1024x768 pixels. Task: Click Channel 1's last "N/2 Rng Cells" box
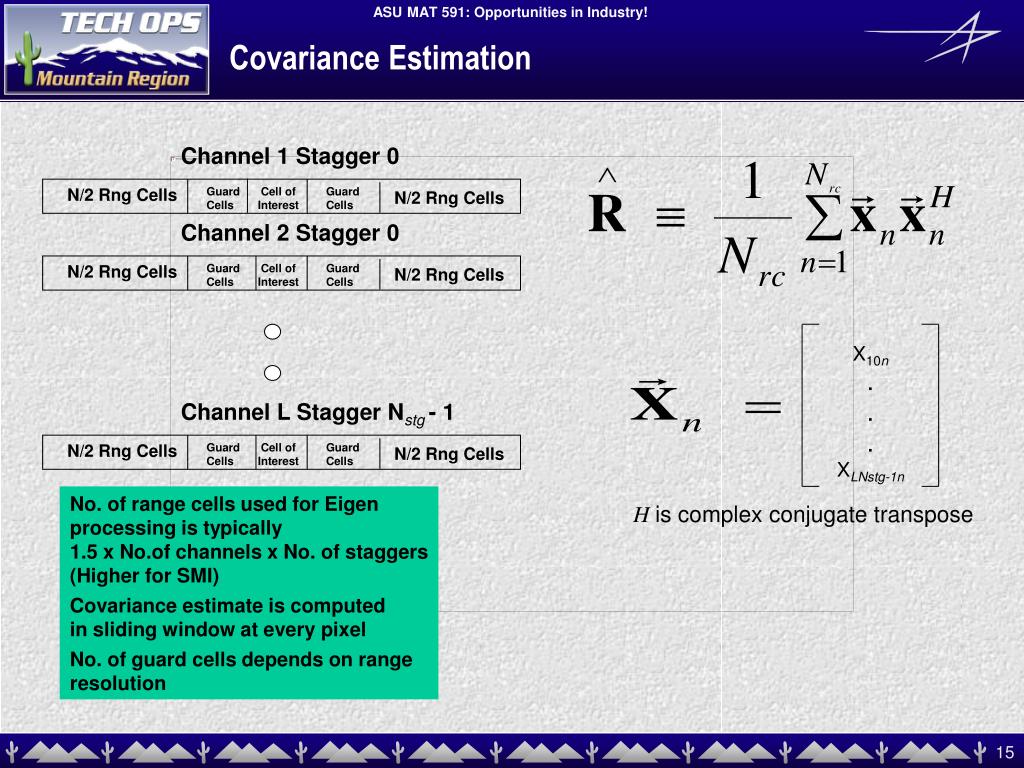(x=450, y=197)
